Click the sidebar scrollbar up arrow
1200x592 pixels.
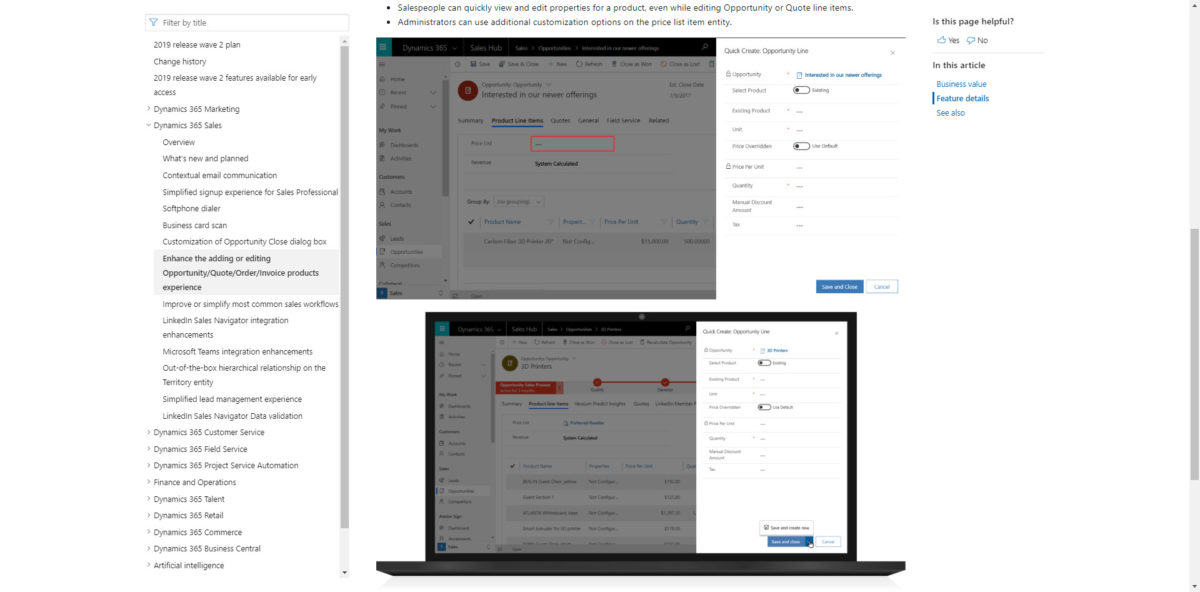(345, 42)
